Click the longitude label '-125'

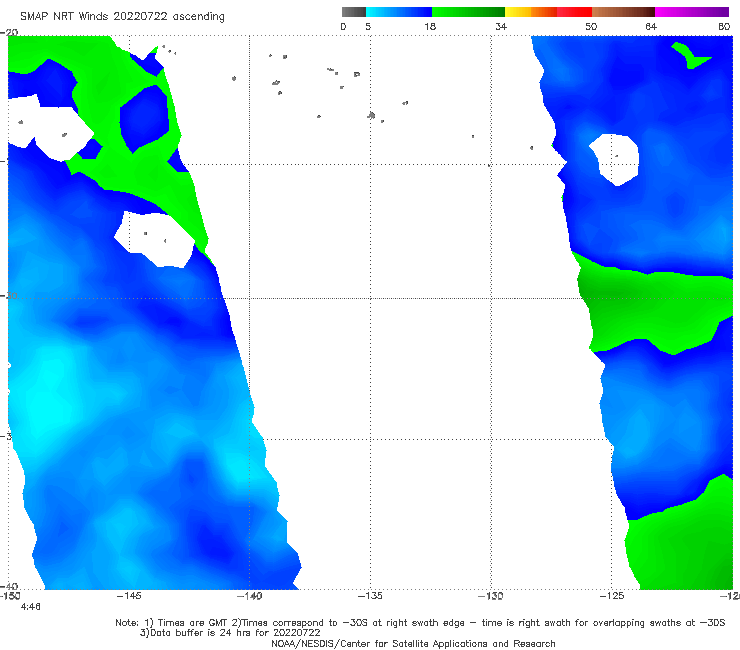click(612, 596)
